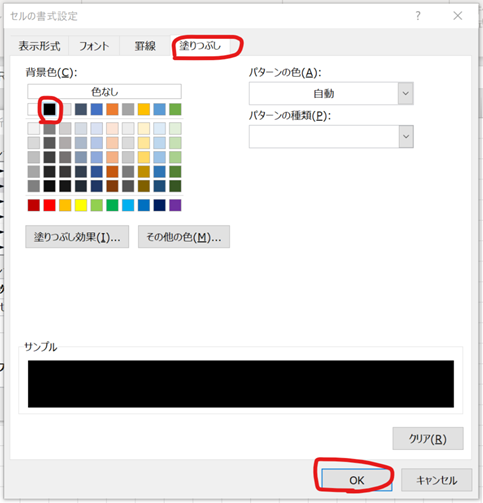Click the クリア button
The height and width of the screenshot is (503, 483).
point(428,439)
